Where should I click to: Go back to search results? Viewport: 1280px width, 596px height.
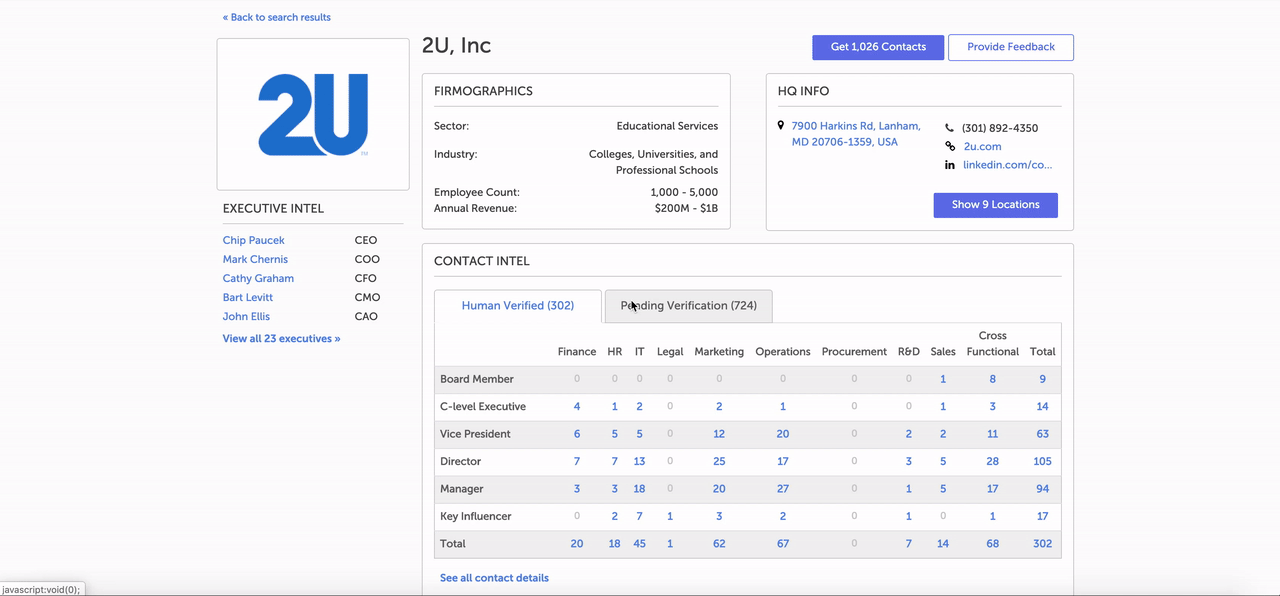click(277, 17)
